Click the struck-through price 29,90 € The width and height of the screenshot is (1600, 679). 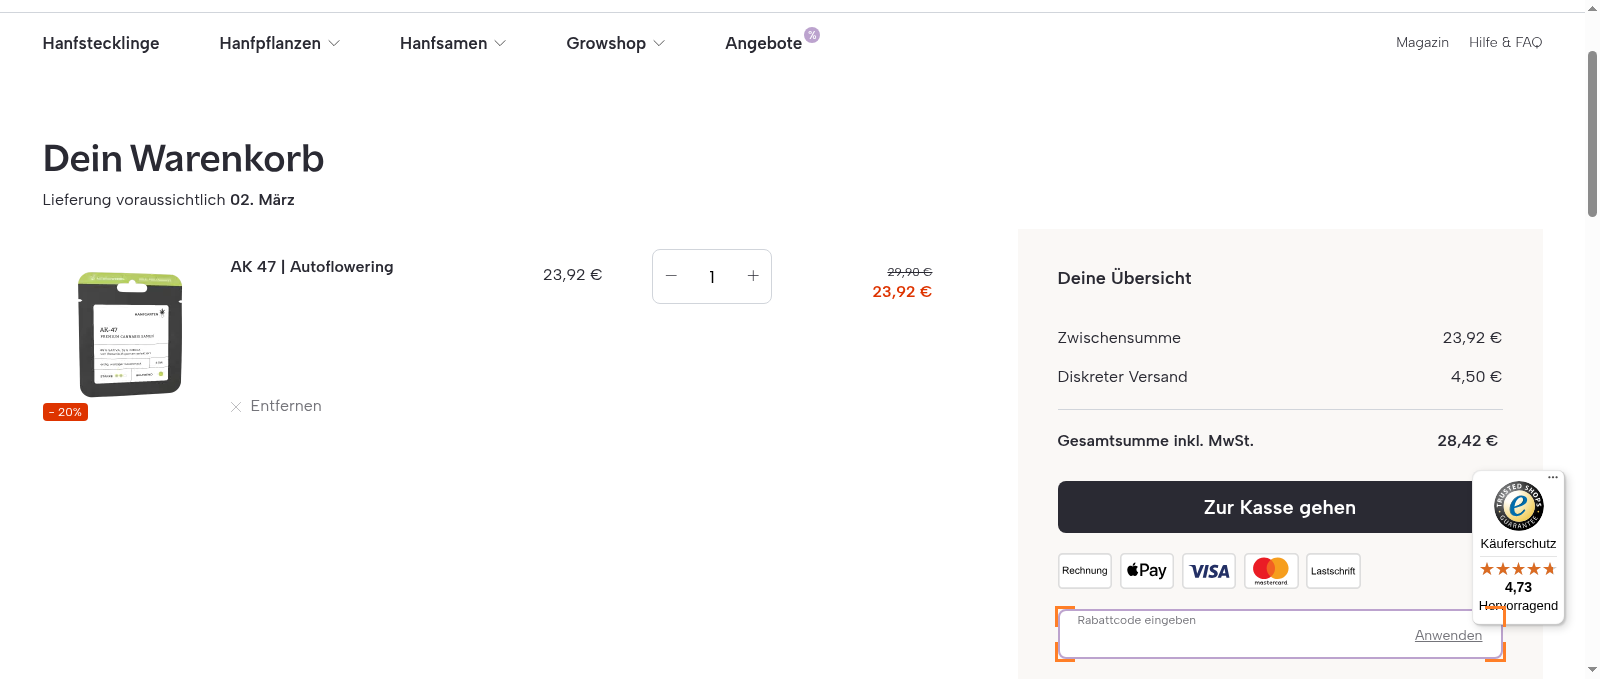tap(909, 272)
